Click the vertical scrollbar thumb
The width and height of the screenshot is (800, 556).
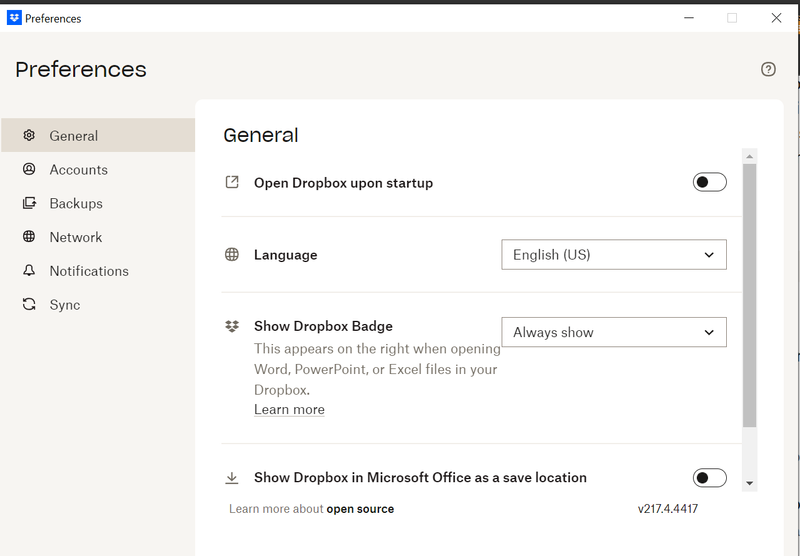point(750,295)
